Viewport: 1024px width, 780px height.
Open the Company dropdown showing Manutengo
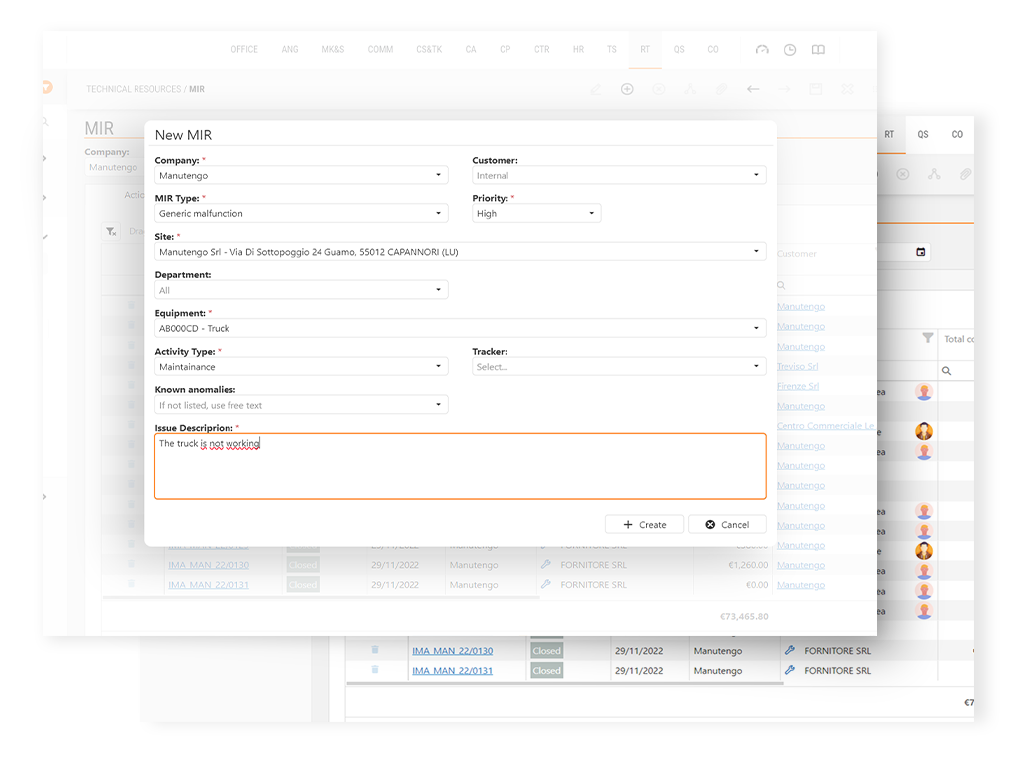[x=301, y=176]
